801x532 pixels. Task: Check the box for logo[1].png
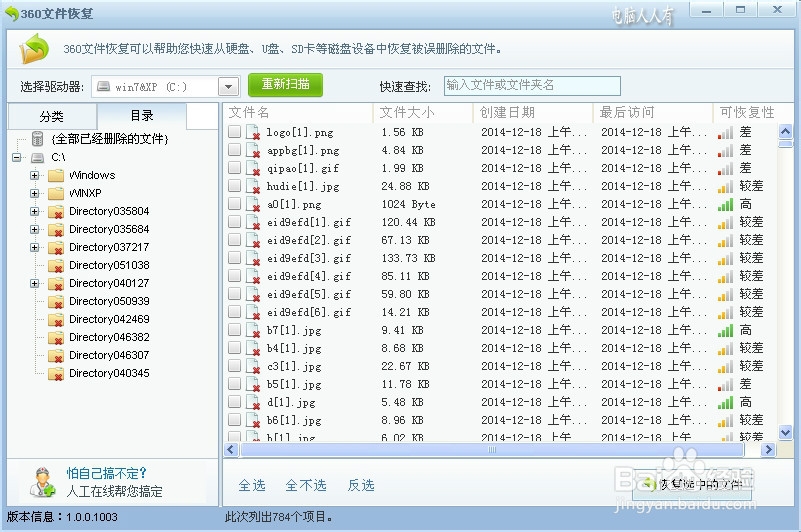click(x=234, y=132)
